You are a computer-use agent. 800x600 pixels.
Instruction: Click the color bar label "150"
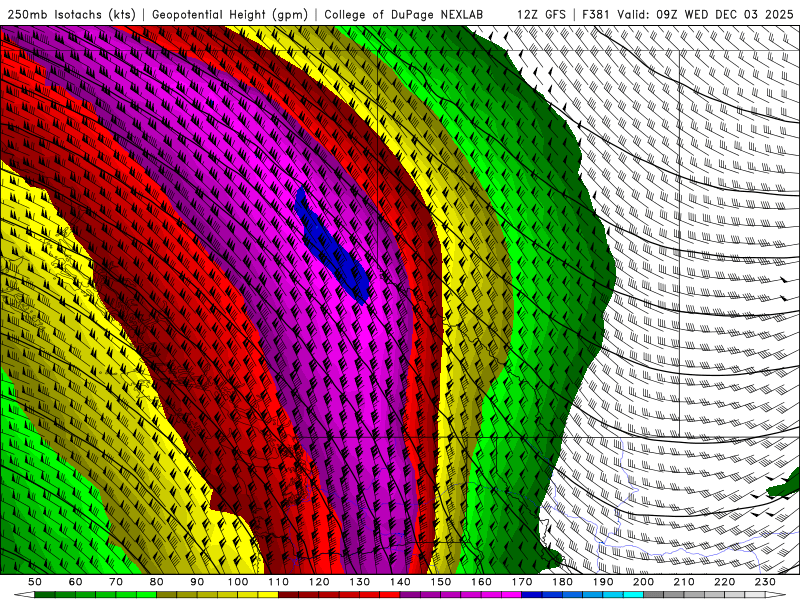click(441, 582)
